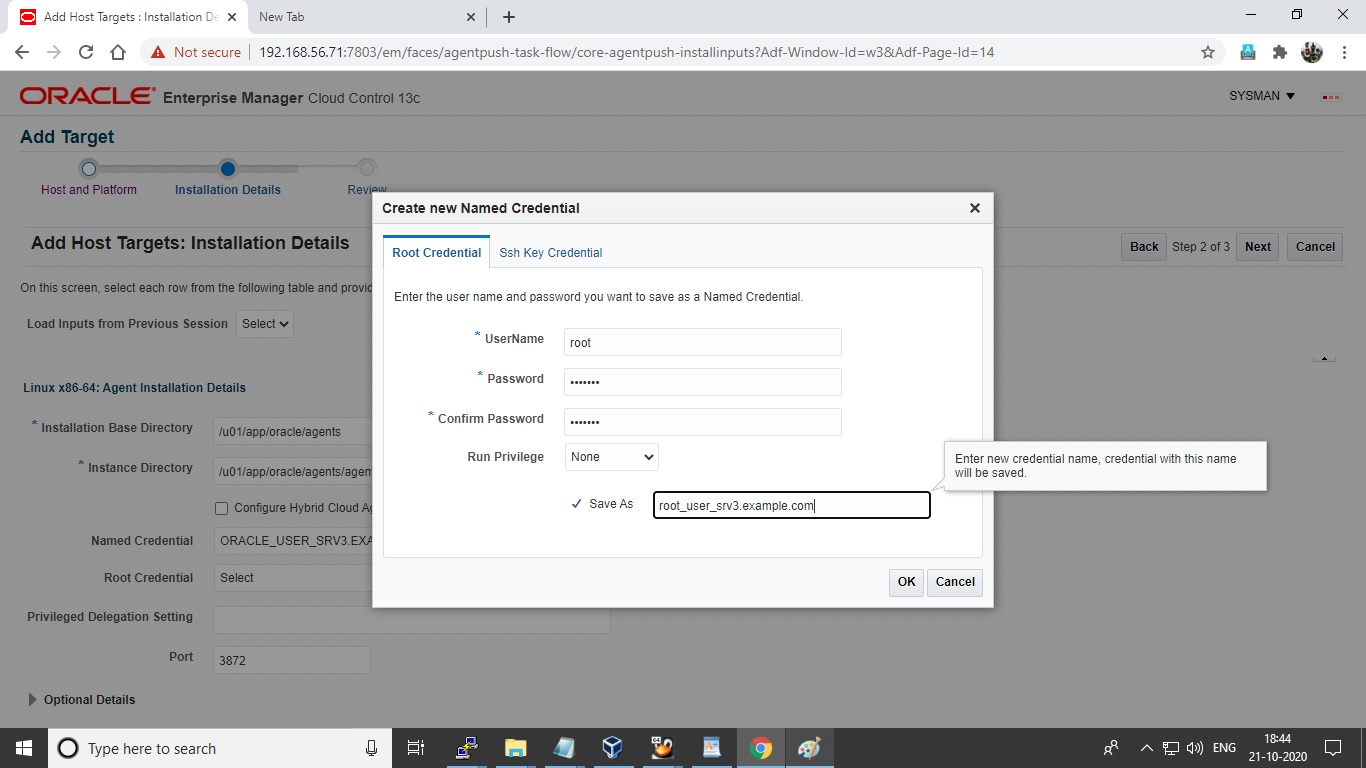Switch to the Ssh Key Credential tab
The image size is (1366, 768).
click(550, 252)
